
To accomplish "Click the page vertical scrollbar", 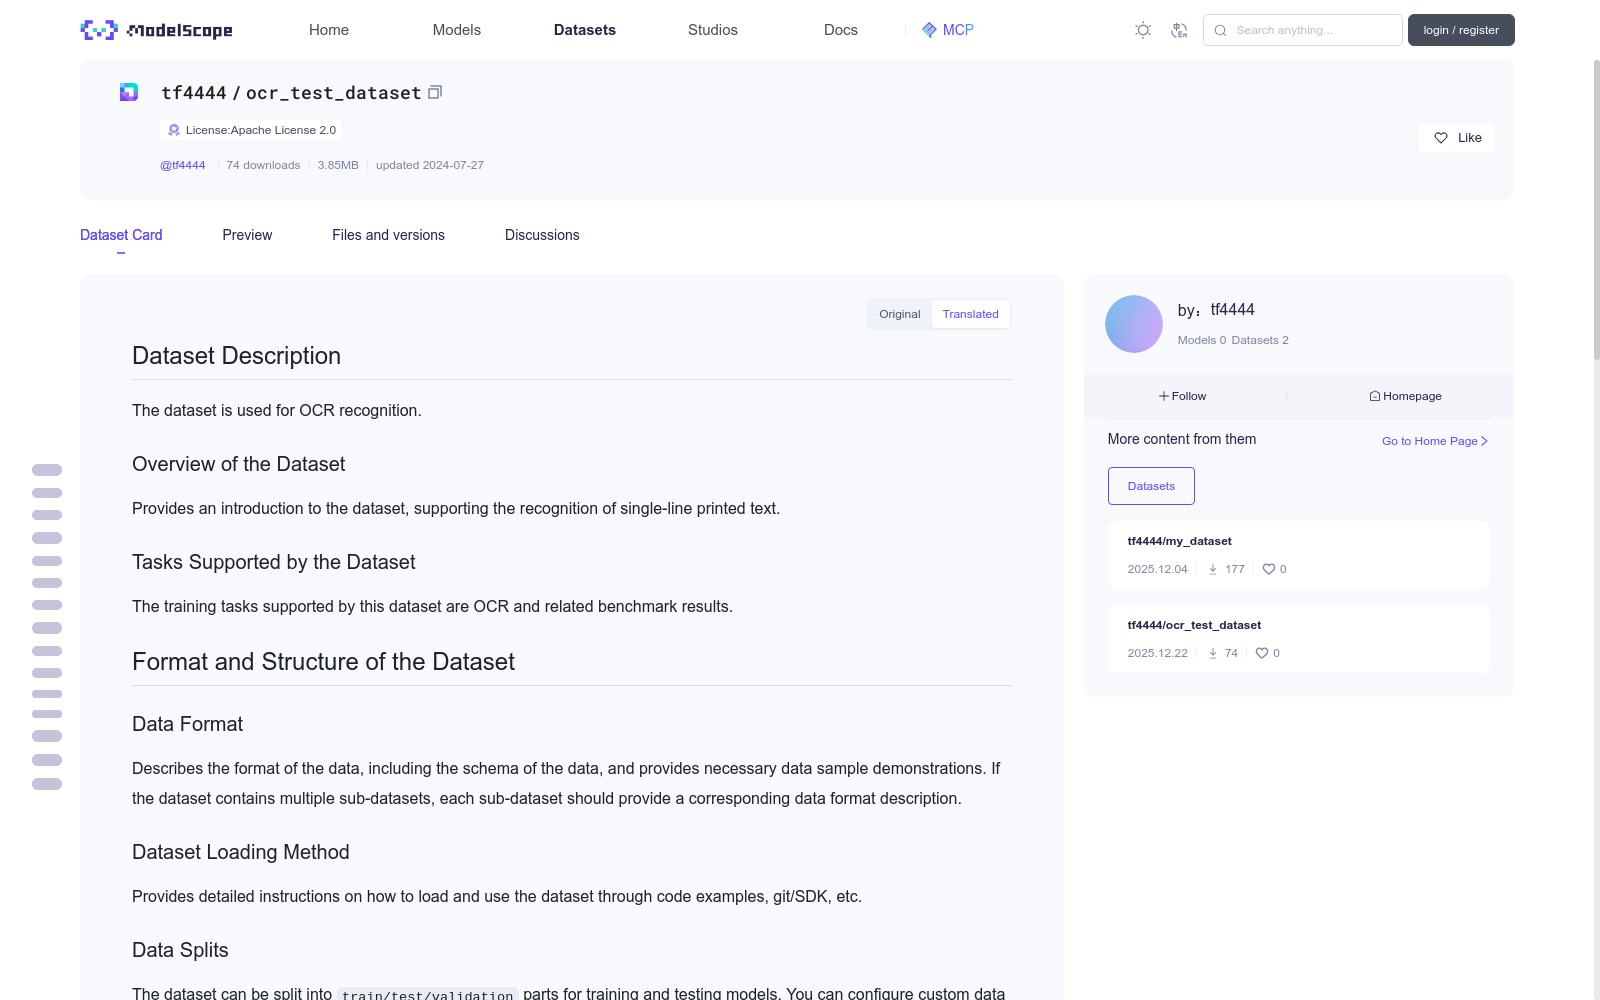I will point(1597,210).
